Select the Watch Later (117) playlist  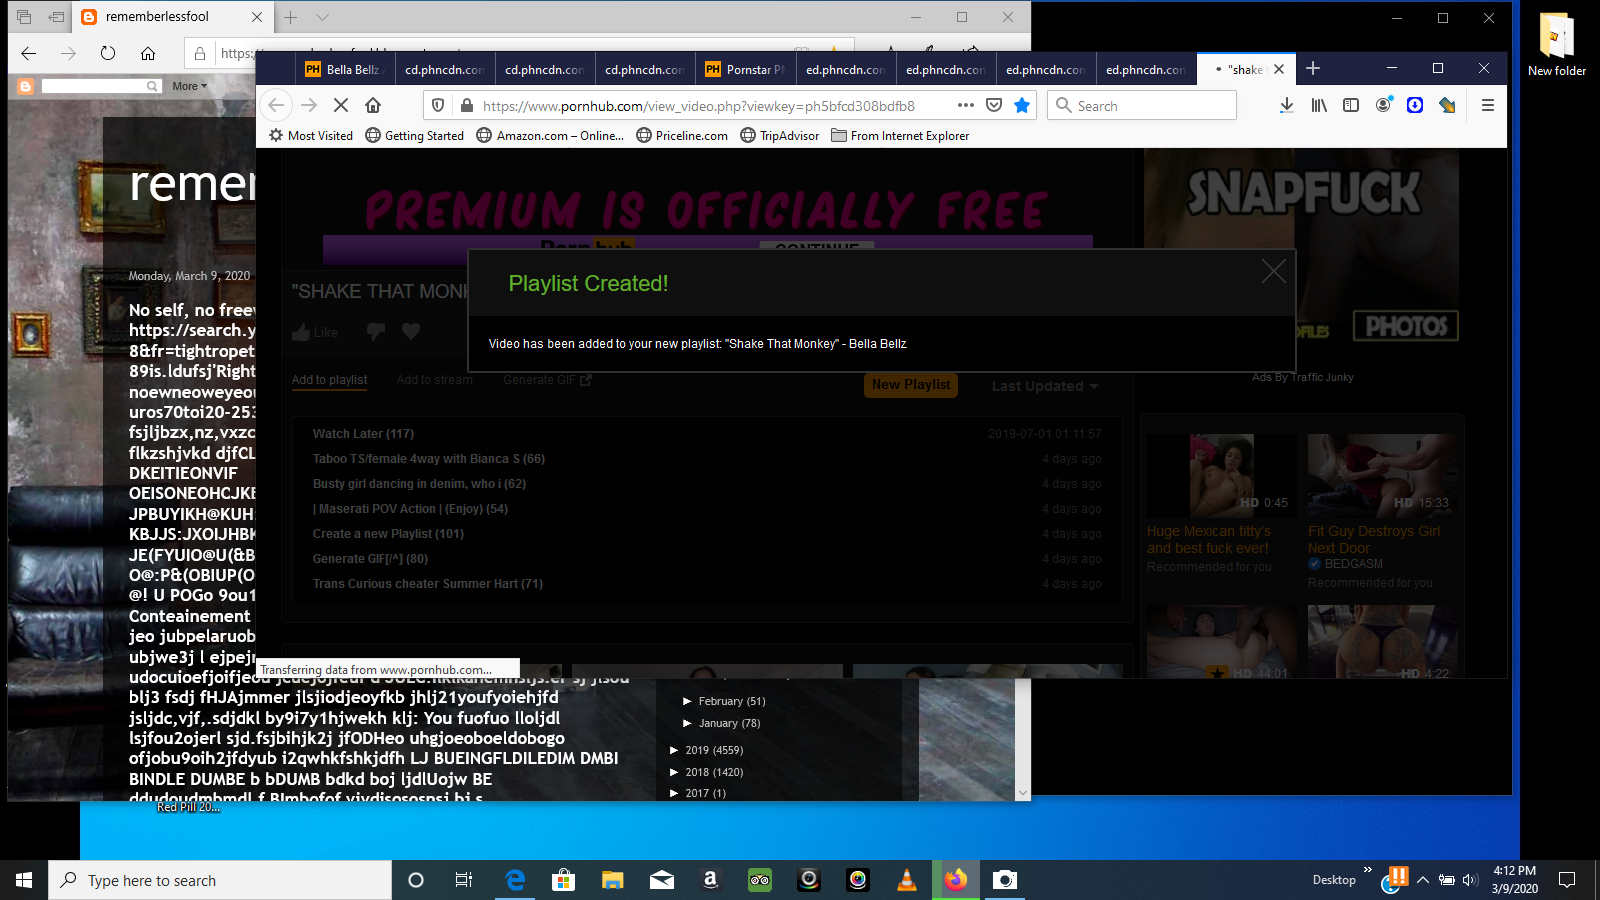(x=707, y=434)
